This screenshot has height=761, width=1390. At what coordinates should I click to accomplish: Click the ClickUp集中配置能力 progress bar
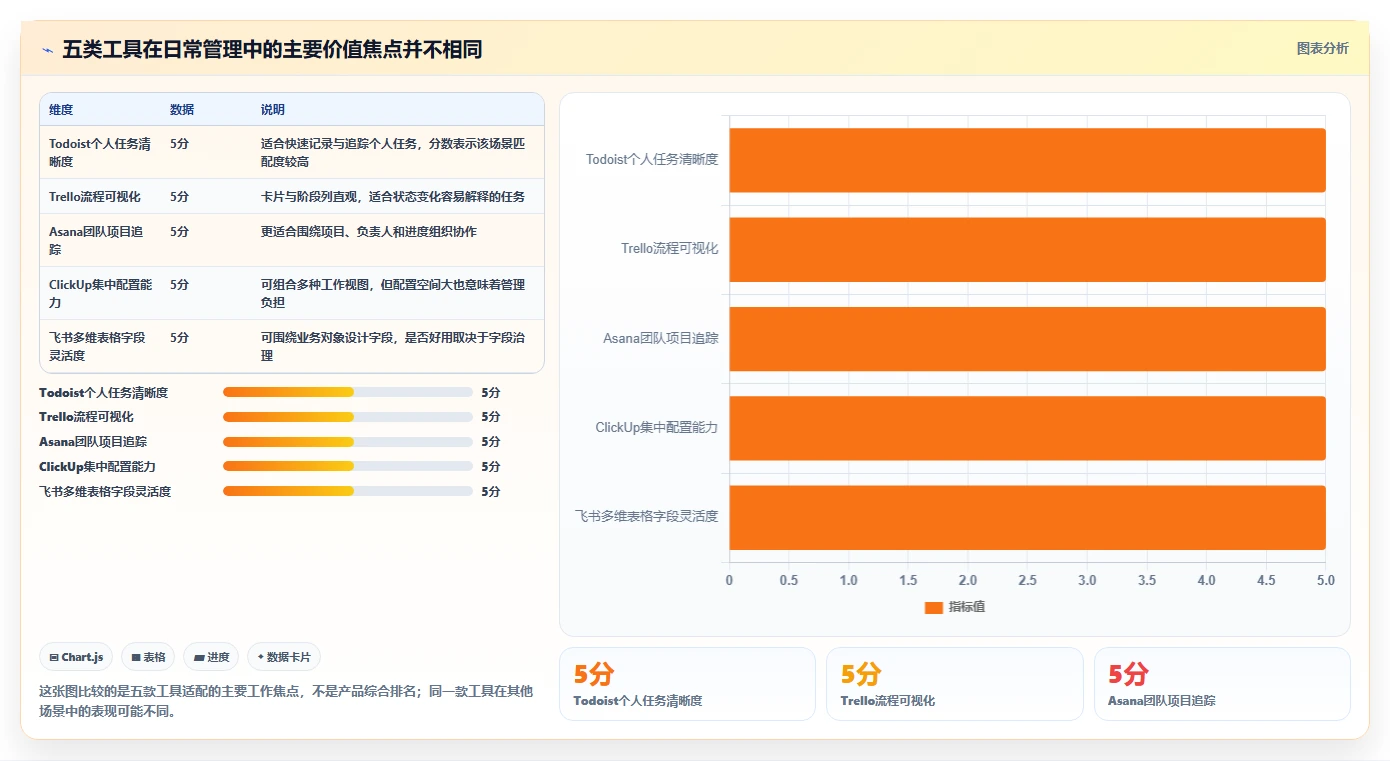[348, 466]
